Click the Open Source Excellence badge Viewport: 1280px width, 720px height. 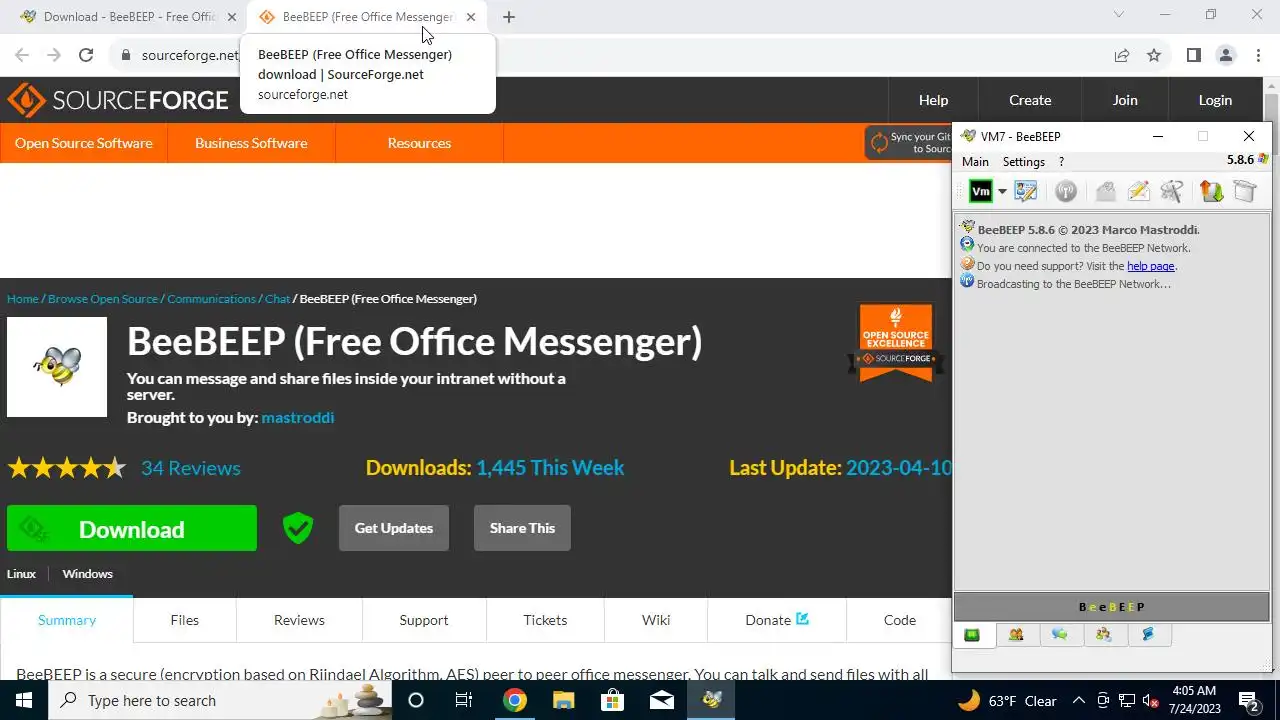coord(896,343)
